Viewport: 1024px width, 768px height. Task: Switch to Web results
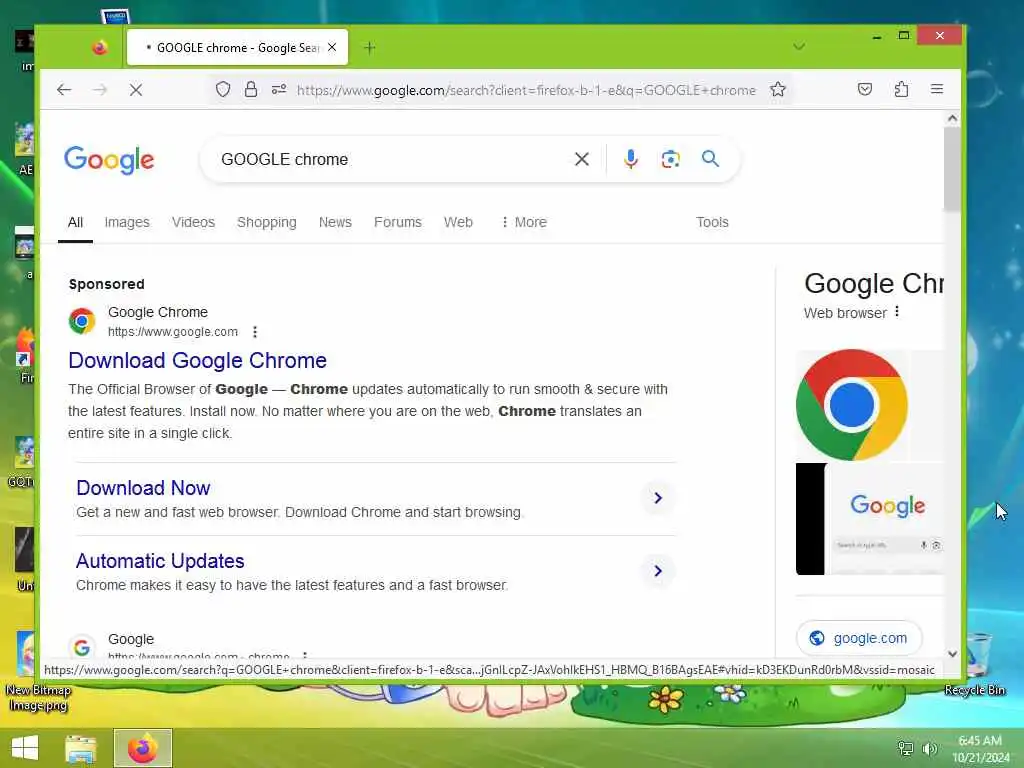[458, 223]
